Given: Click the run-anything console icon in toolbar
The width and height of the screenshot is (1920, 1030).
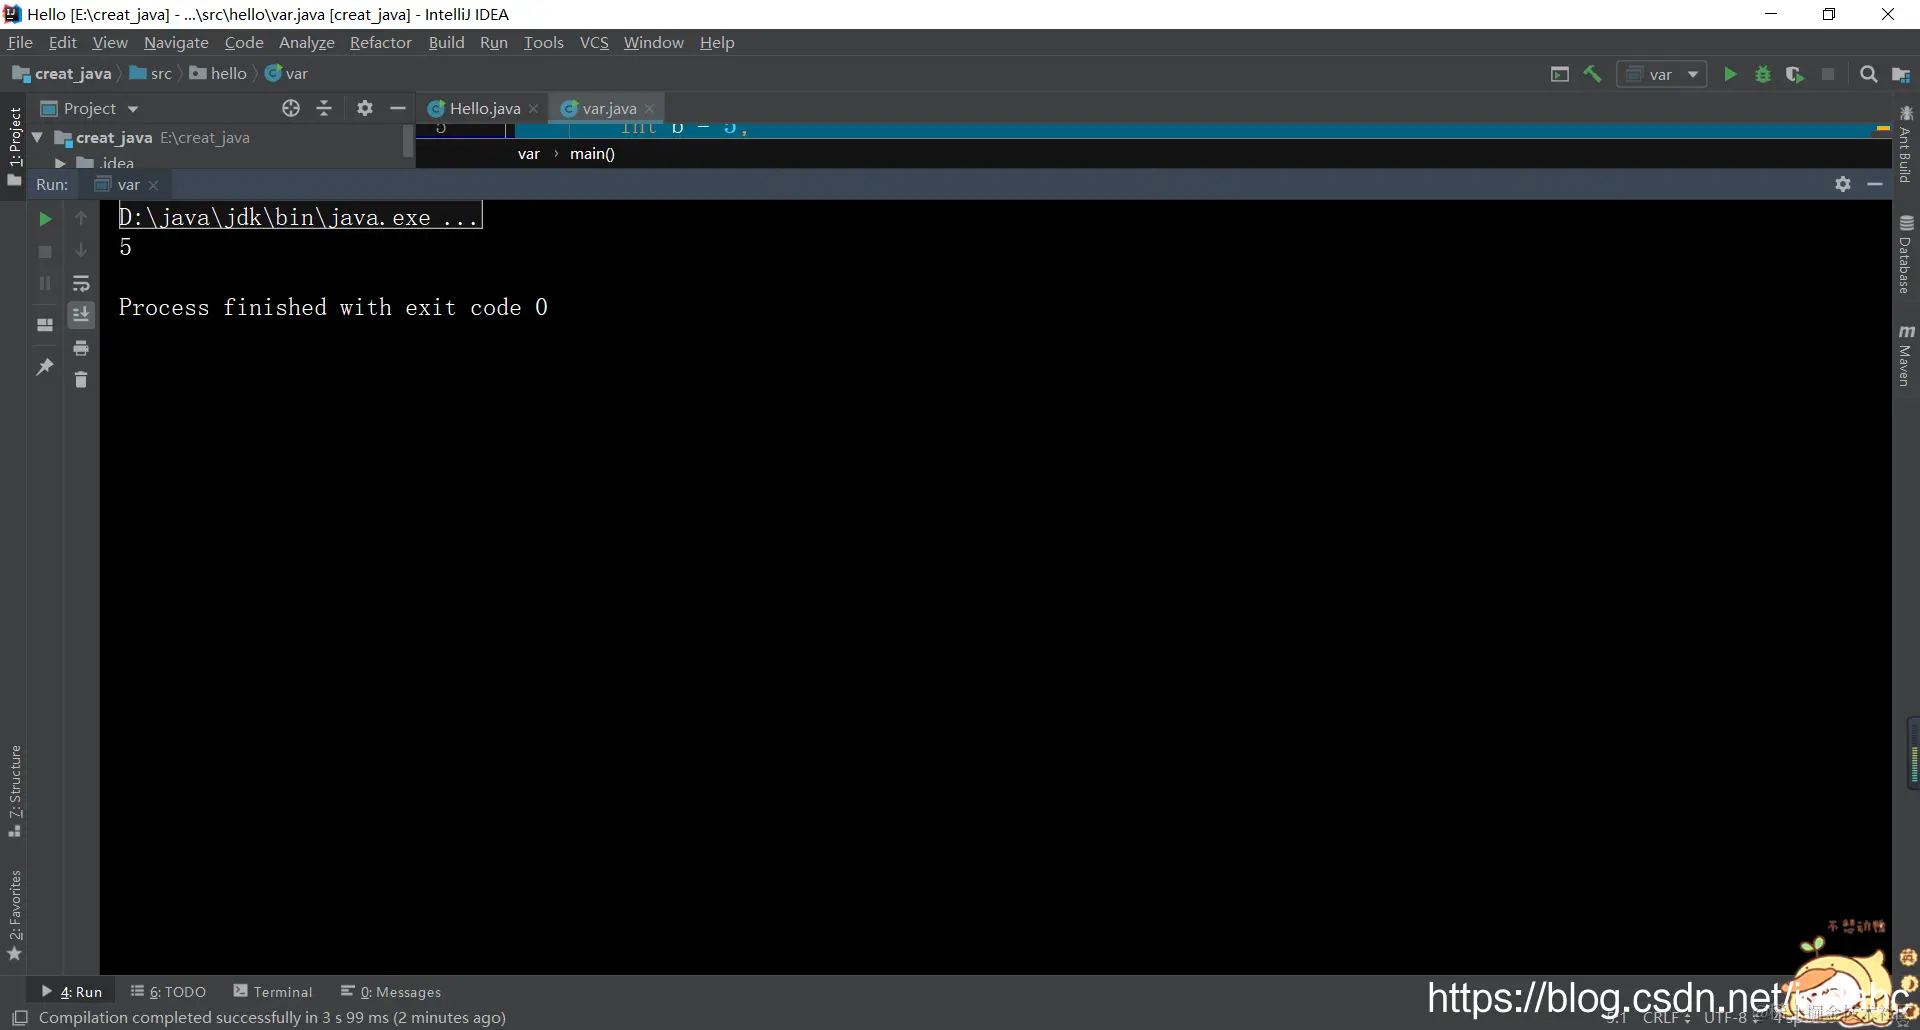Looking at the screenshot, I should pyautogui.click(x=1560, y=75).
